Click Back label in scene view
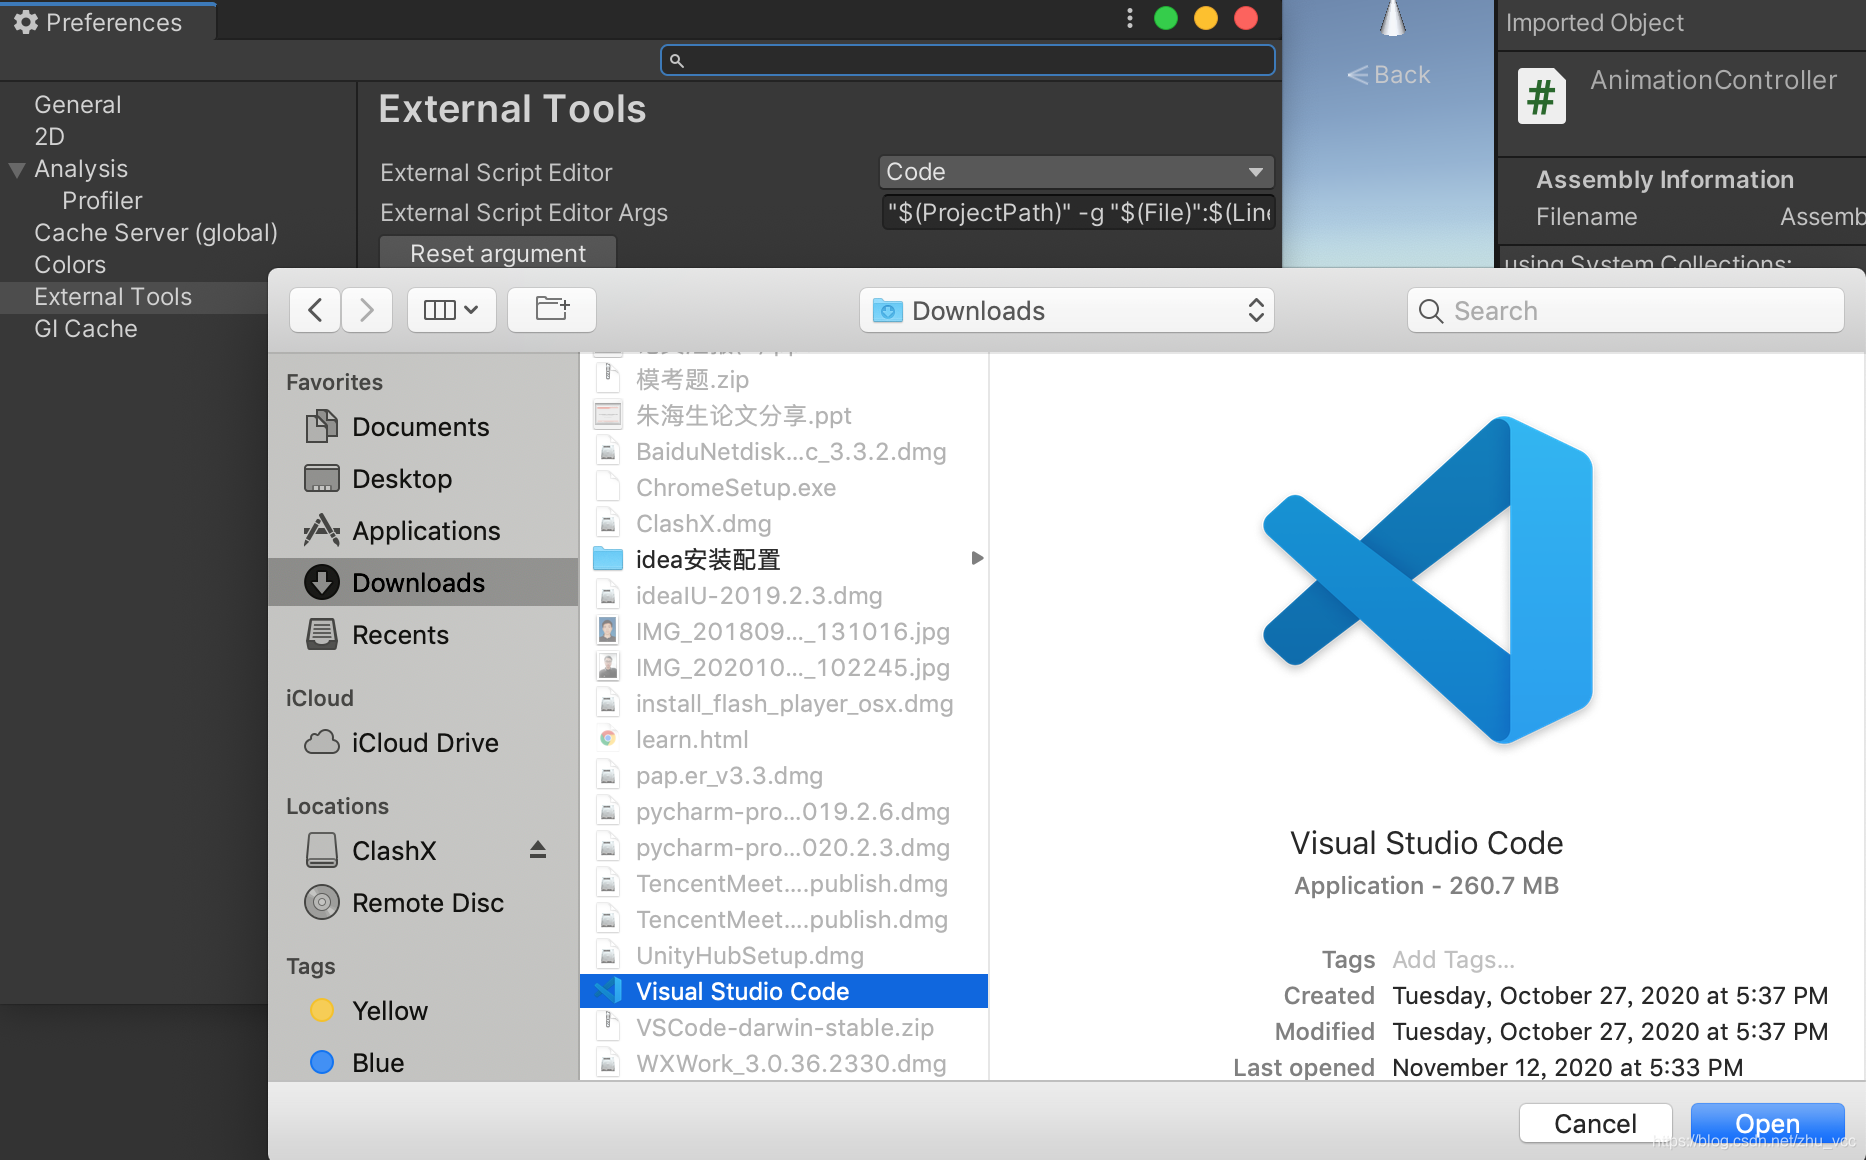Viewport: 1866px width, 1160px height. click(1389, 75)
